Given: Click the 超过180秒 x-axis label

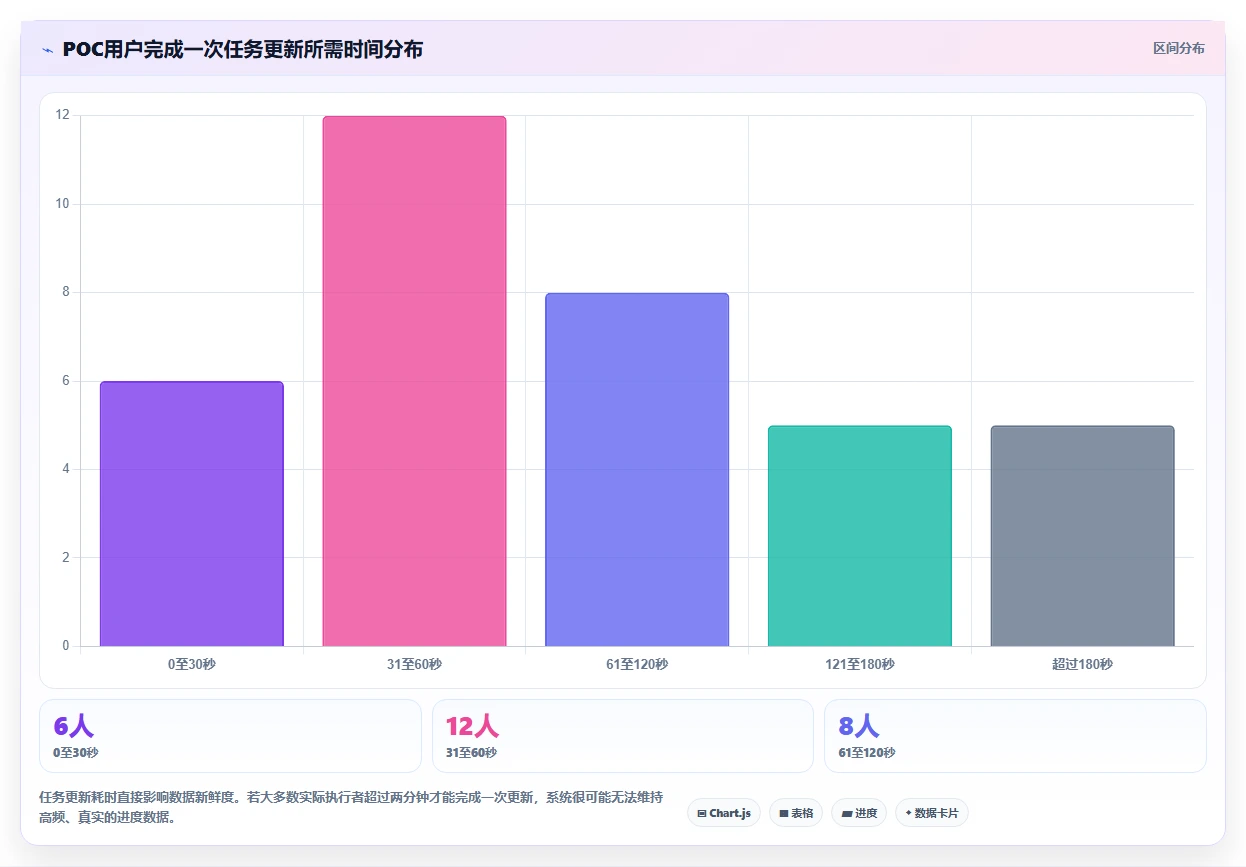Looking at the screenshot, I should 1082,664.
